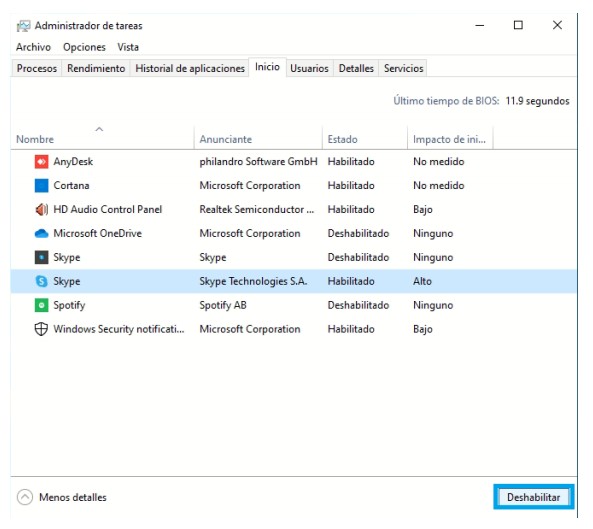Viewport: 593px width, 529px height.
Task: Select the Cortana blue square icon
Action: click(41, 185)
